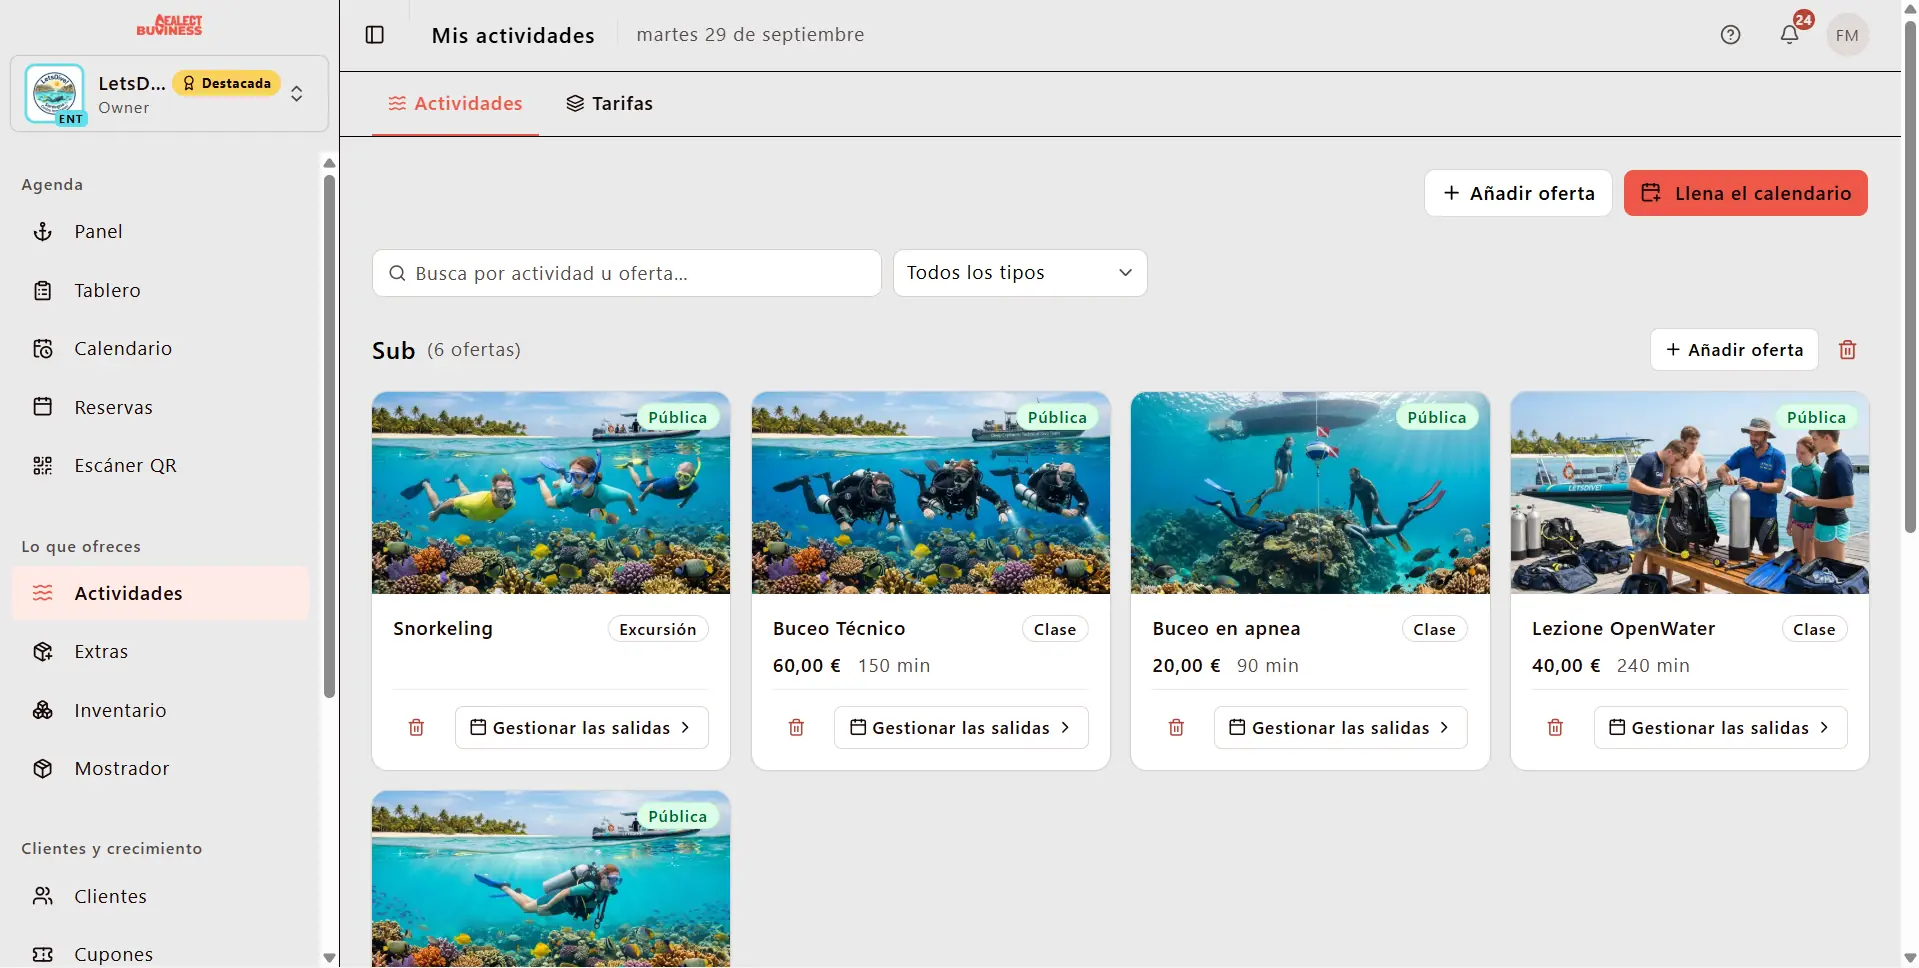Open Tablero from the sidebar
This screenshot has width=1919, height=968.
(160, 291)
